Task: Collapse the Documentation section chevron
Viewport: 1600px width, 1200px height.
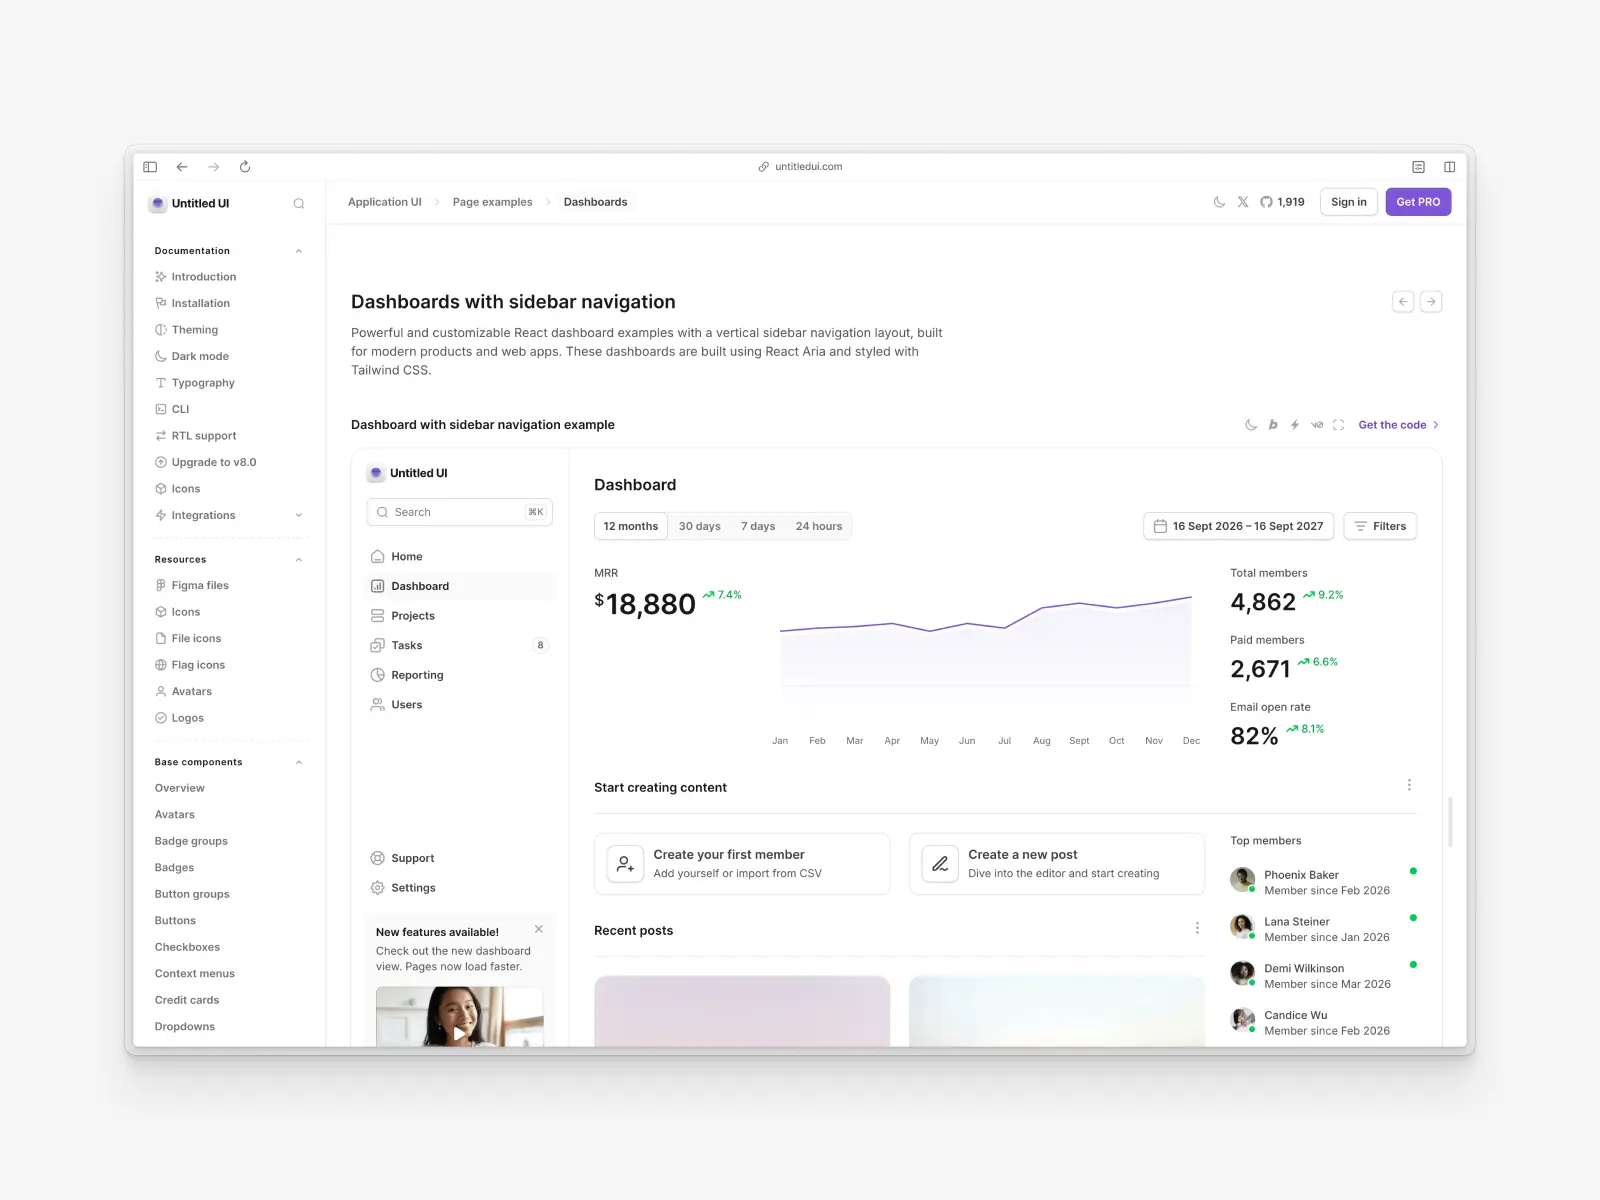Action: tap(298, 251)
